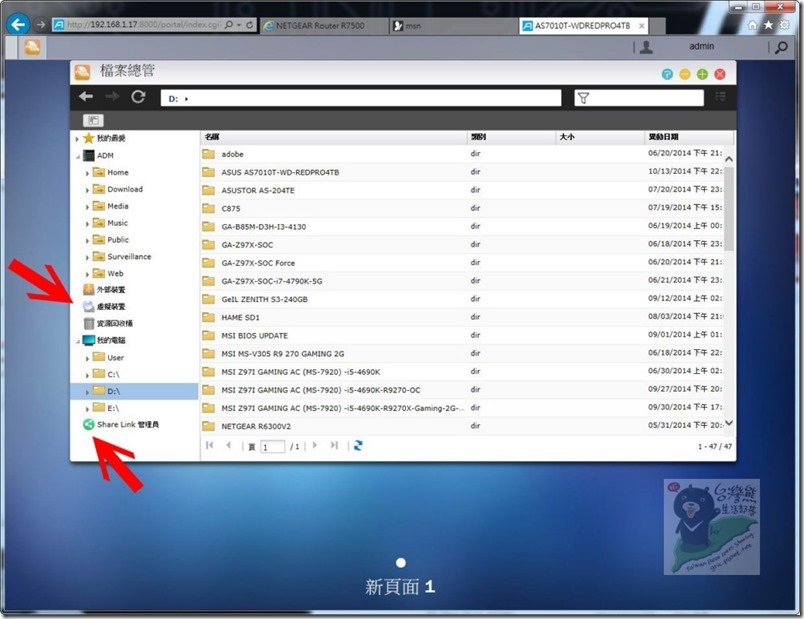Screen dimensions: 804x619
Task: Open the ASUSTOR AS-204TE folder
Action: click(x=258, y=191)
